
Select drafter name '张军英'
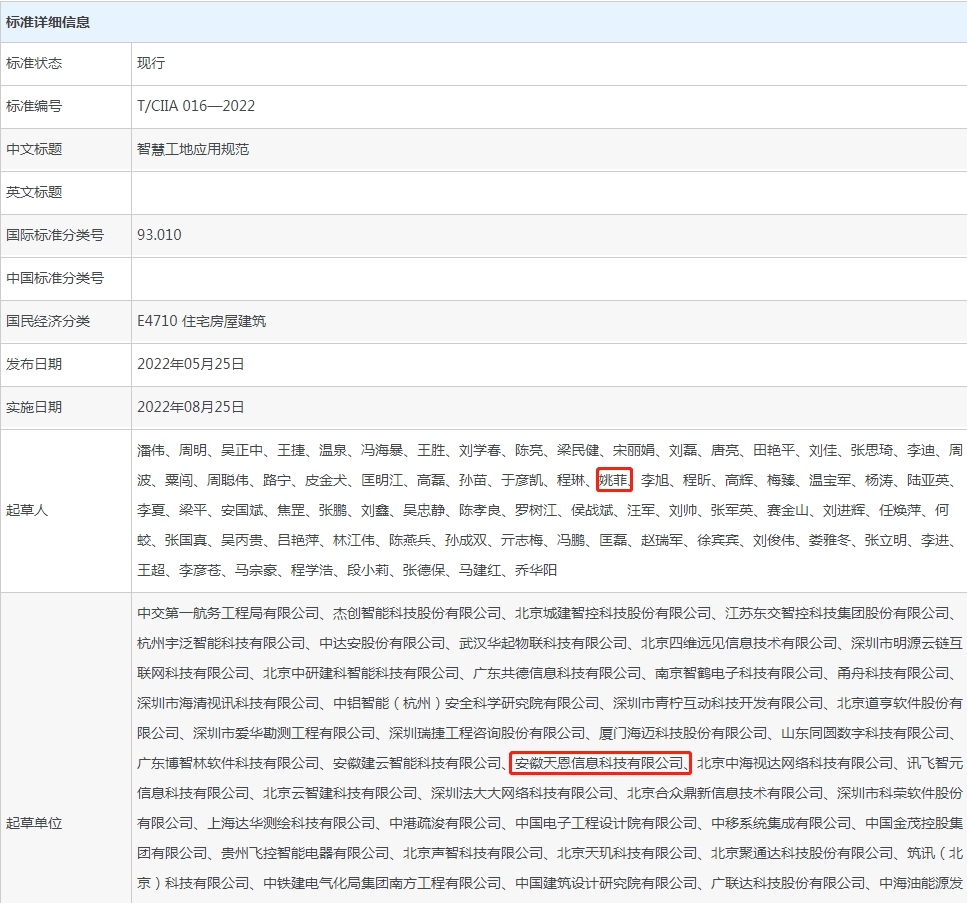click(732, 510)
